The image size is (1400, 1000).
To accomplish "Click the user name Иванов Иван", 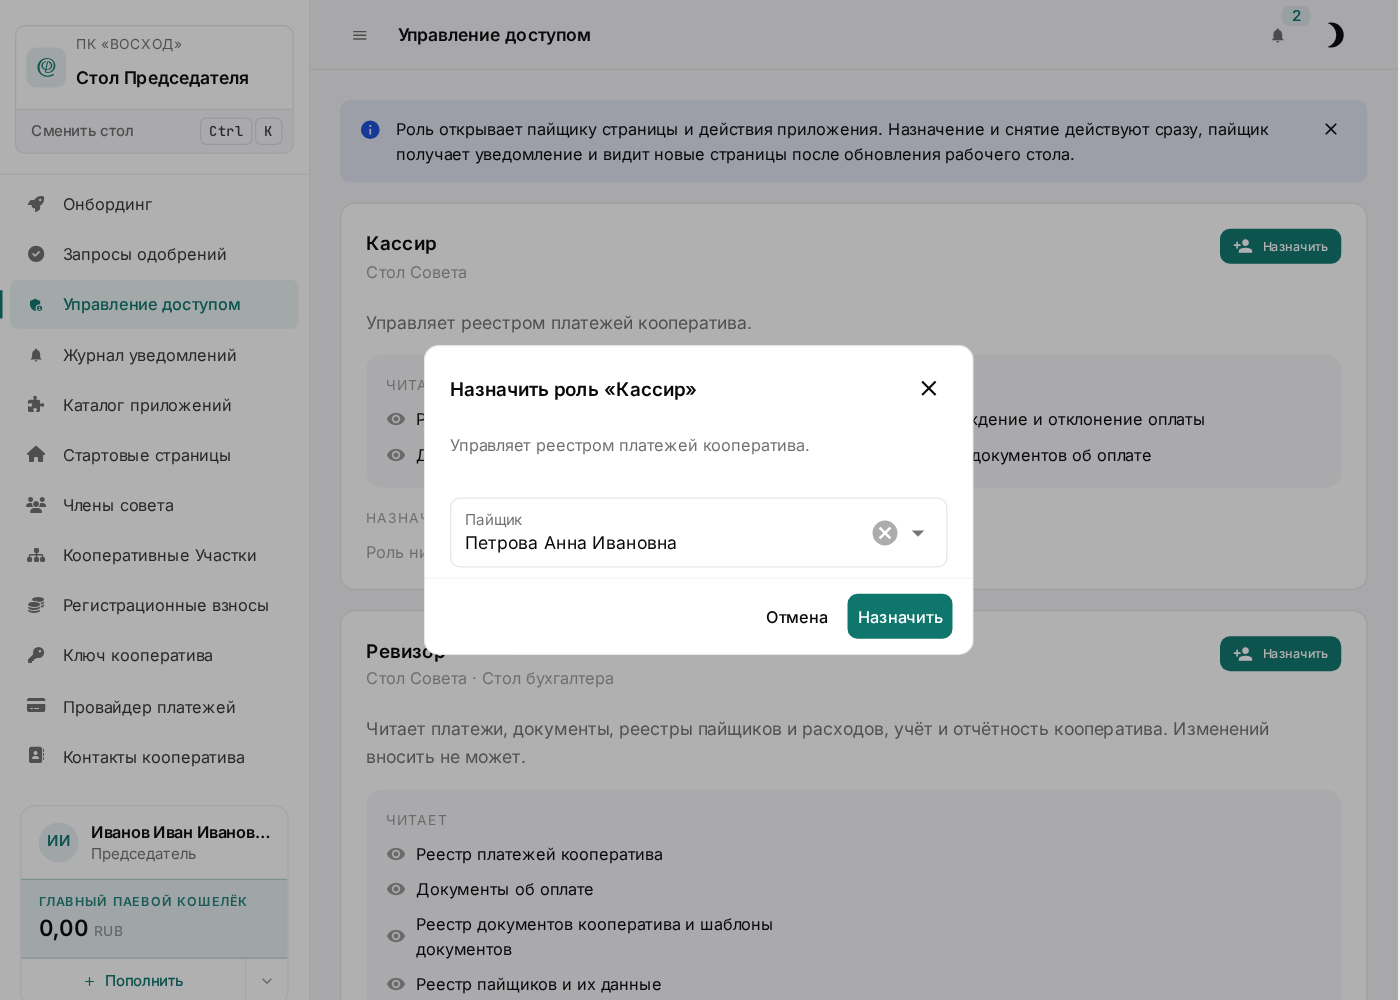I will tap(181, 832).
